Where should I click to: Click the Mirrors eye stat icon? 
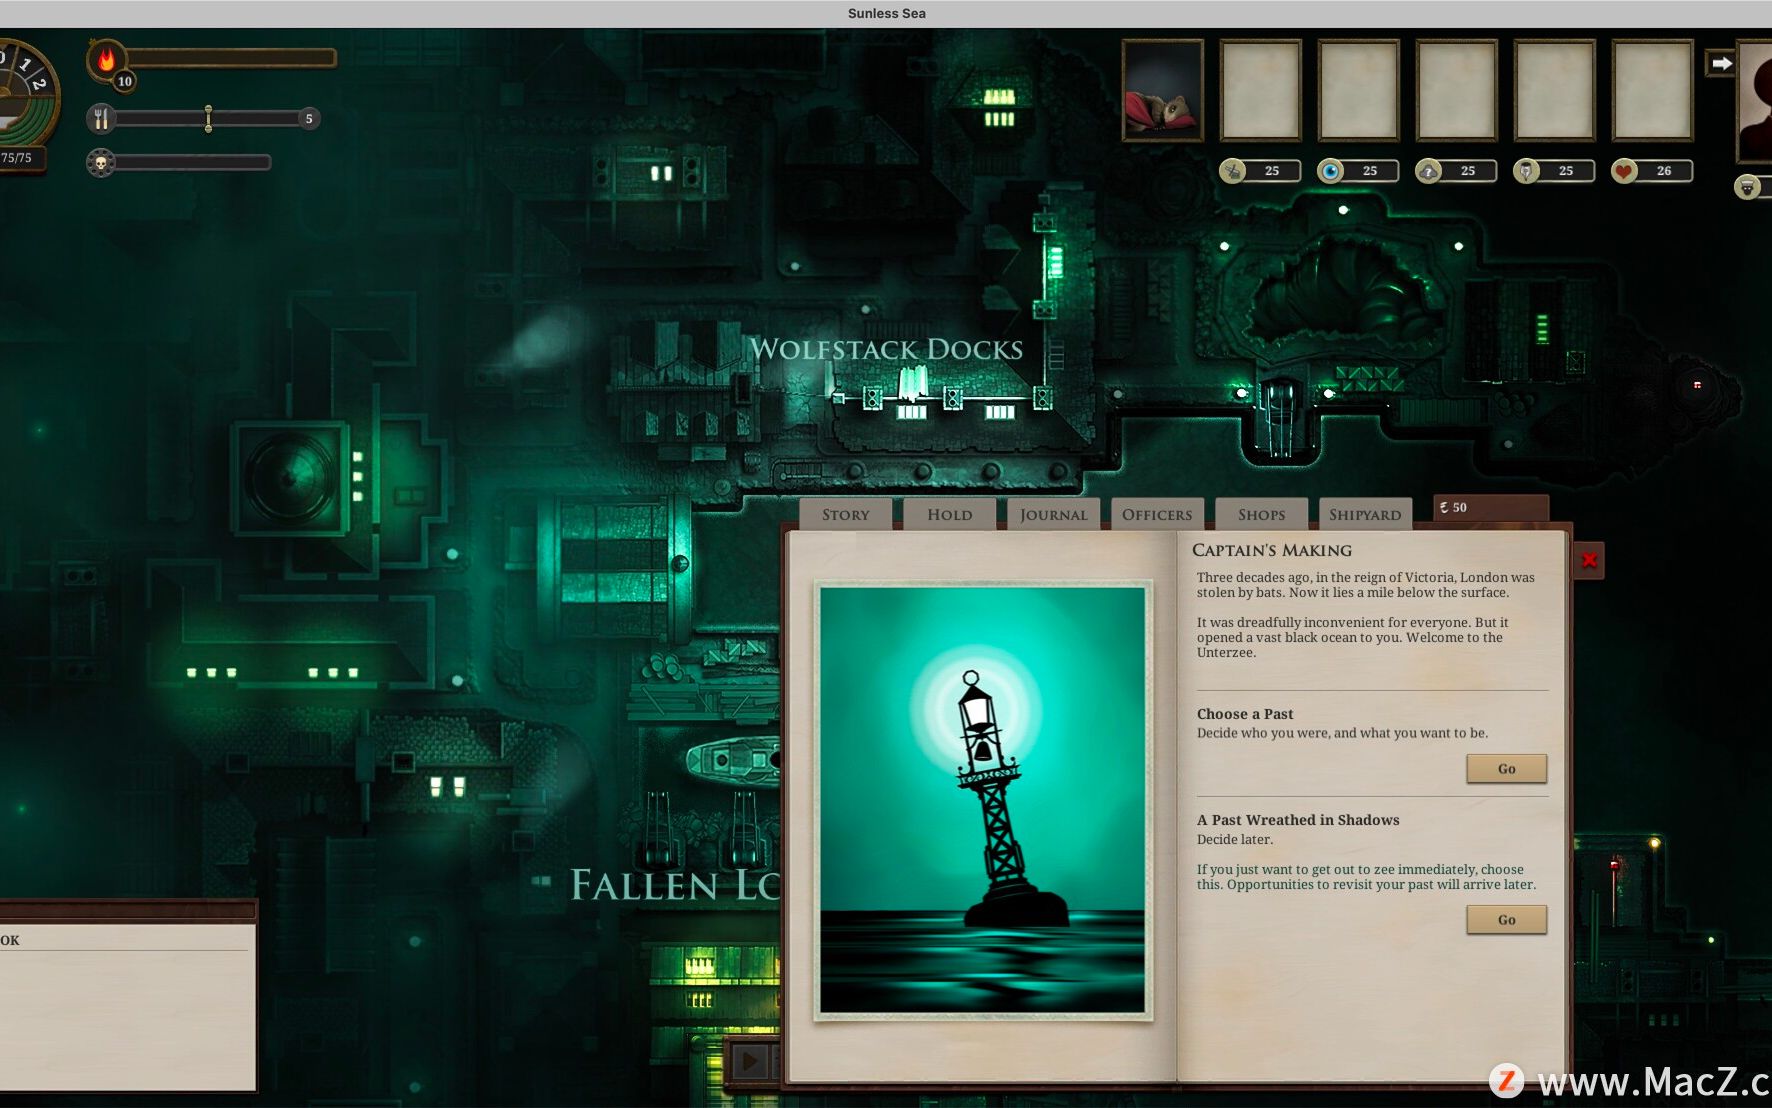click(x=1330, y=171)
